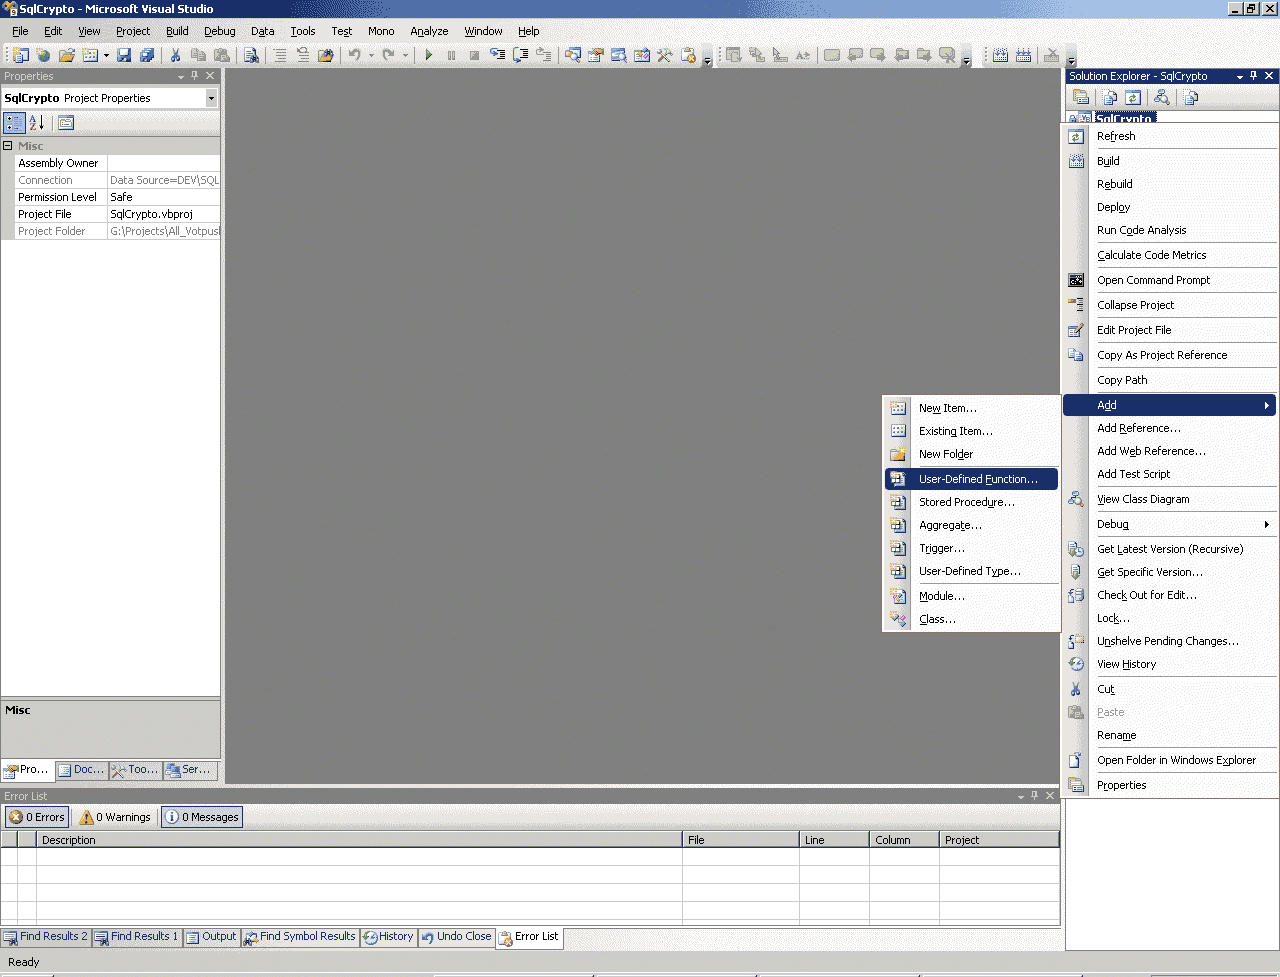Select Add Reference in the context menu
1280x977 pixels.
point(1170,428)
